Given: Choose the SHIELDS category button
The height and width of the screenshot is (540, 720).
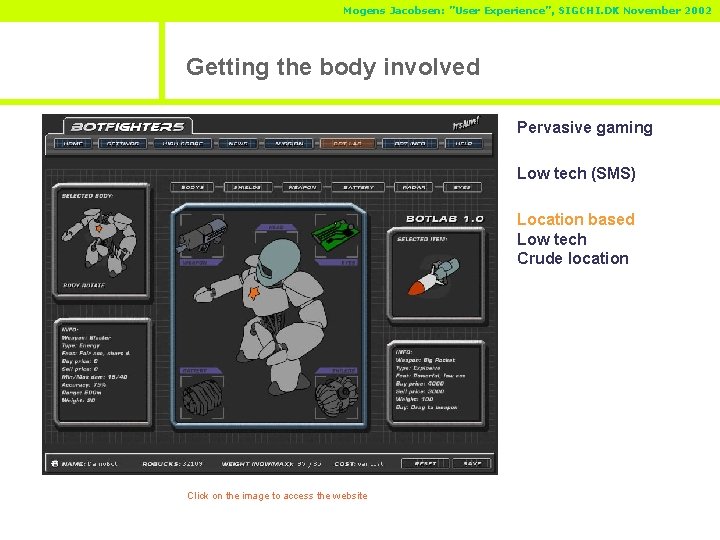Looking at the screenshot, I should pyautogui.click(x=248, y=187).
